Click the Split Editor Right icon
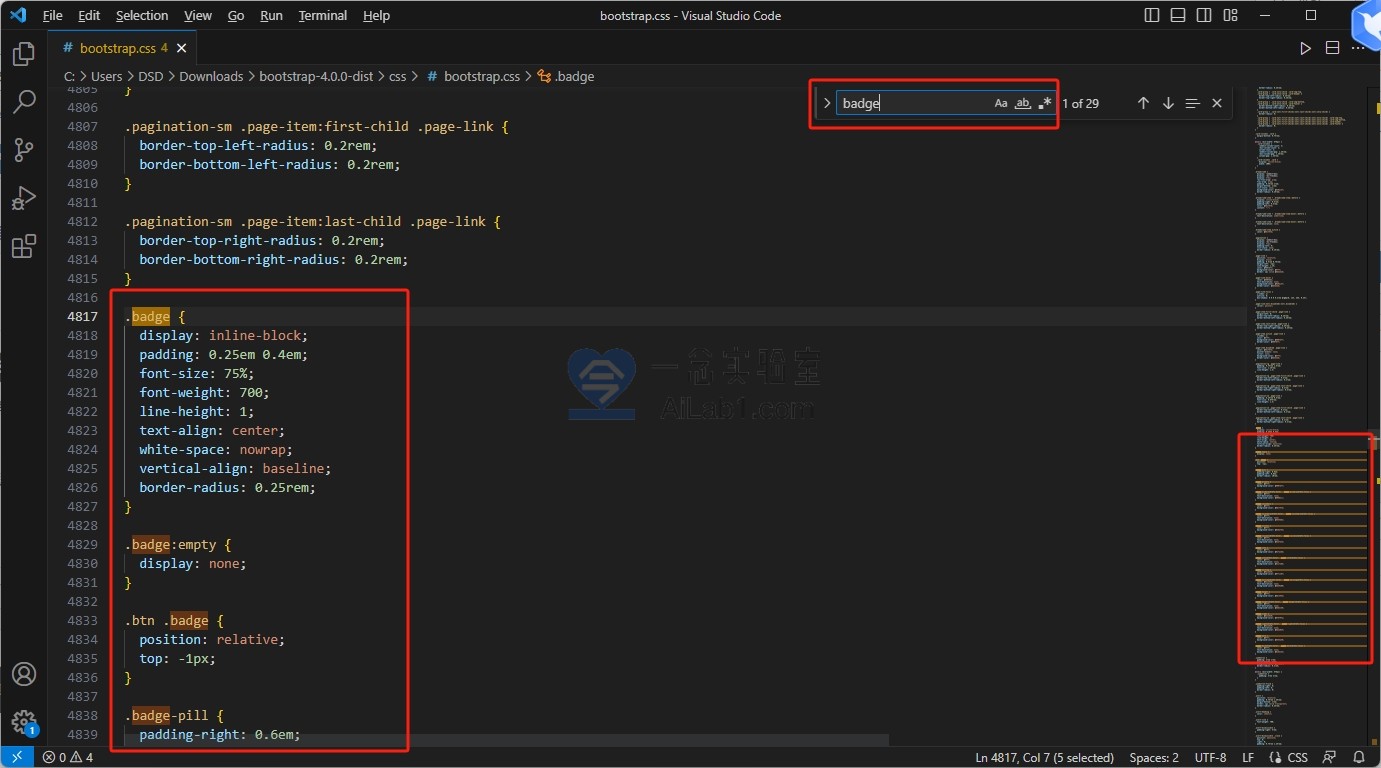This screenshot has height=768, width=1381. click(x=1332, y=48)
